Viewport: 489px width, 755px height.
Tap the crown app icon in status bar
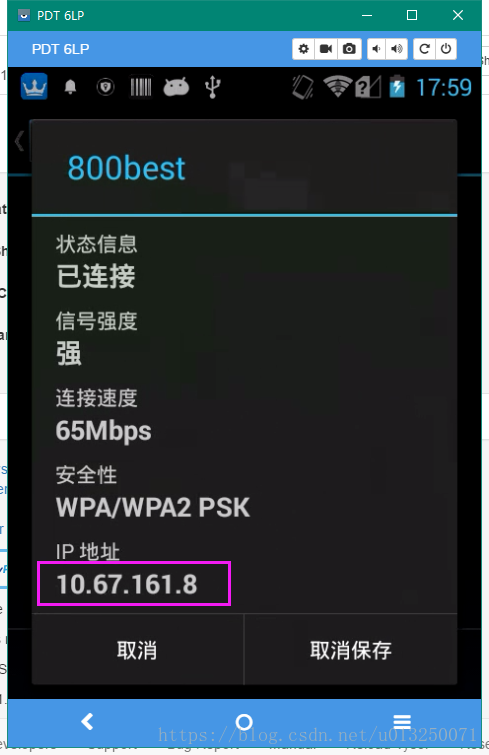coord(34,87)
